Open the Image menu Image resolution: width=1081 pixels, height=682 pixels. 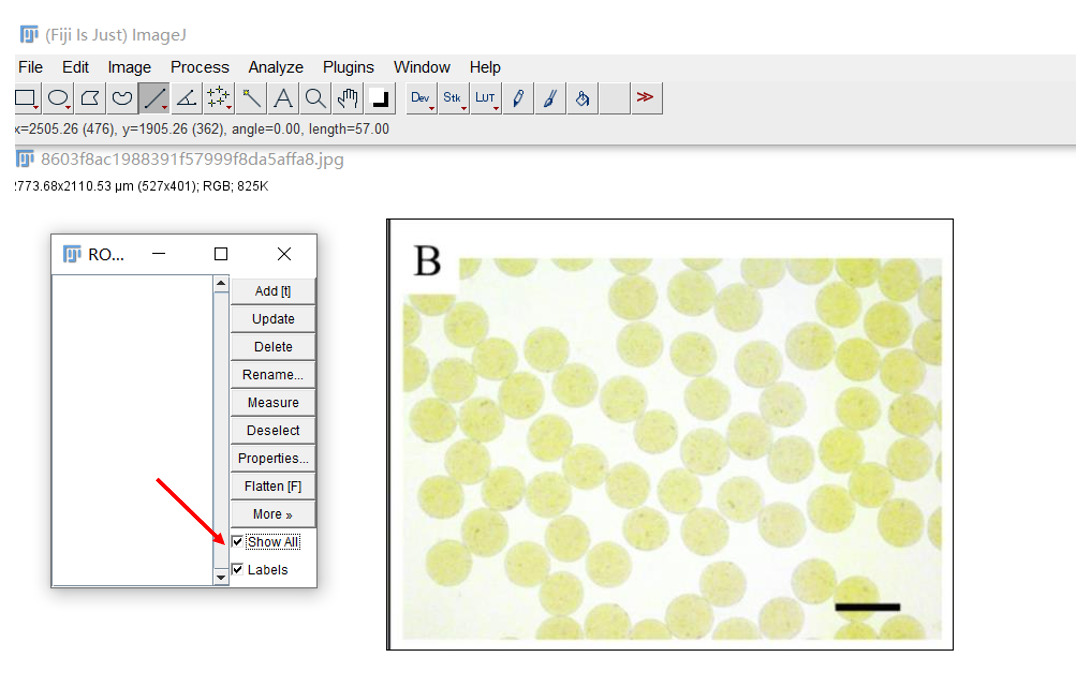129,67
